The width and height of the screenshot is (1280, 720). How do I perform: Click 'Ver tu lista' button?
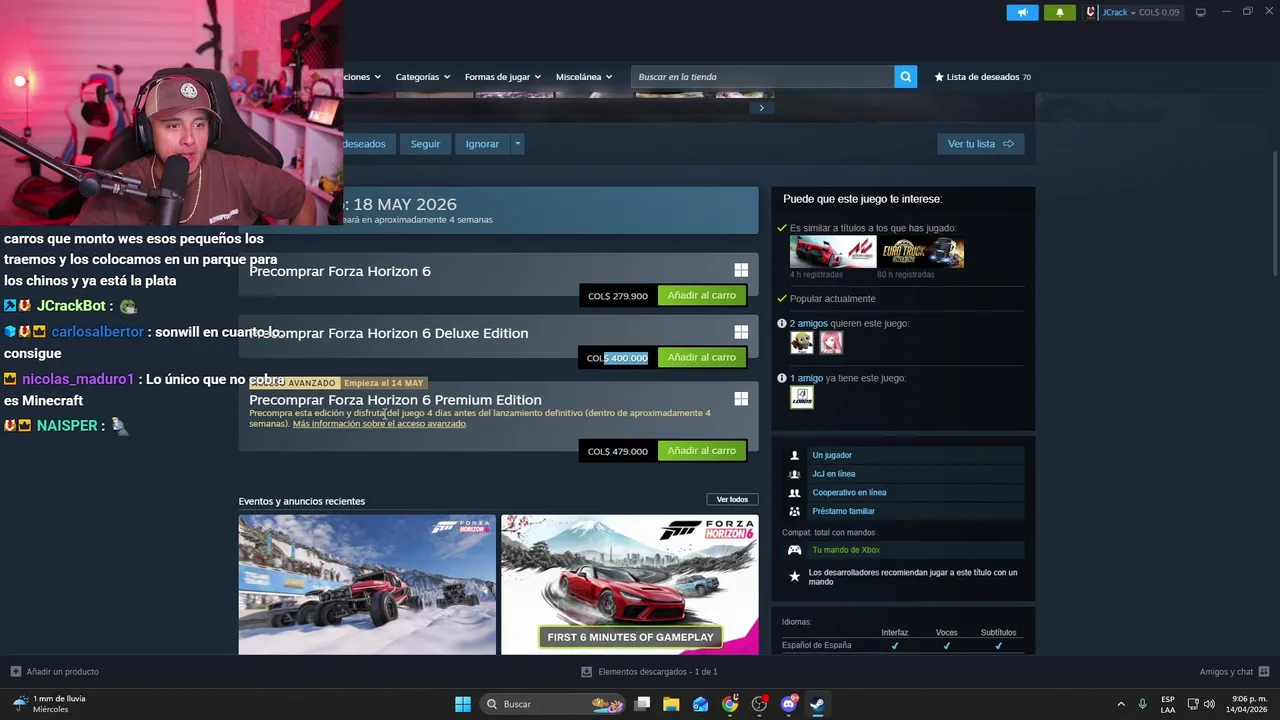(x=981, y=144)
